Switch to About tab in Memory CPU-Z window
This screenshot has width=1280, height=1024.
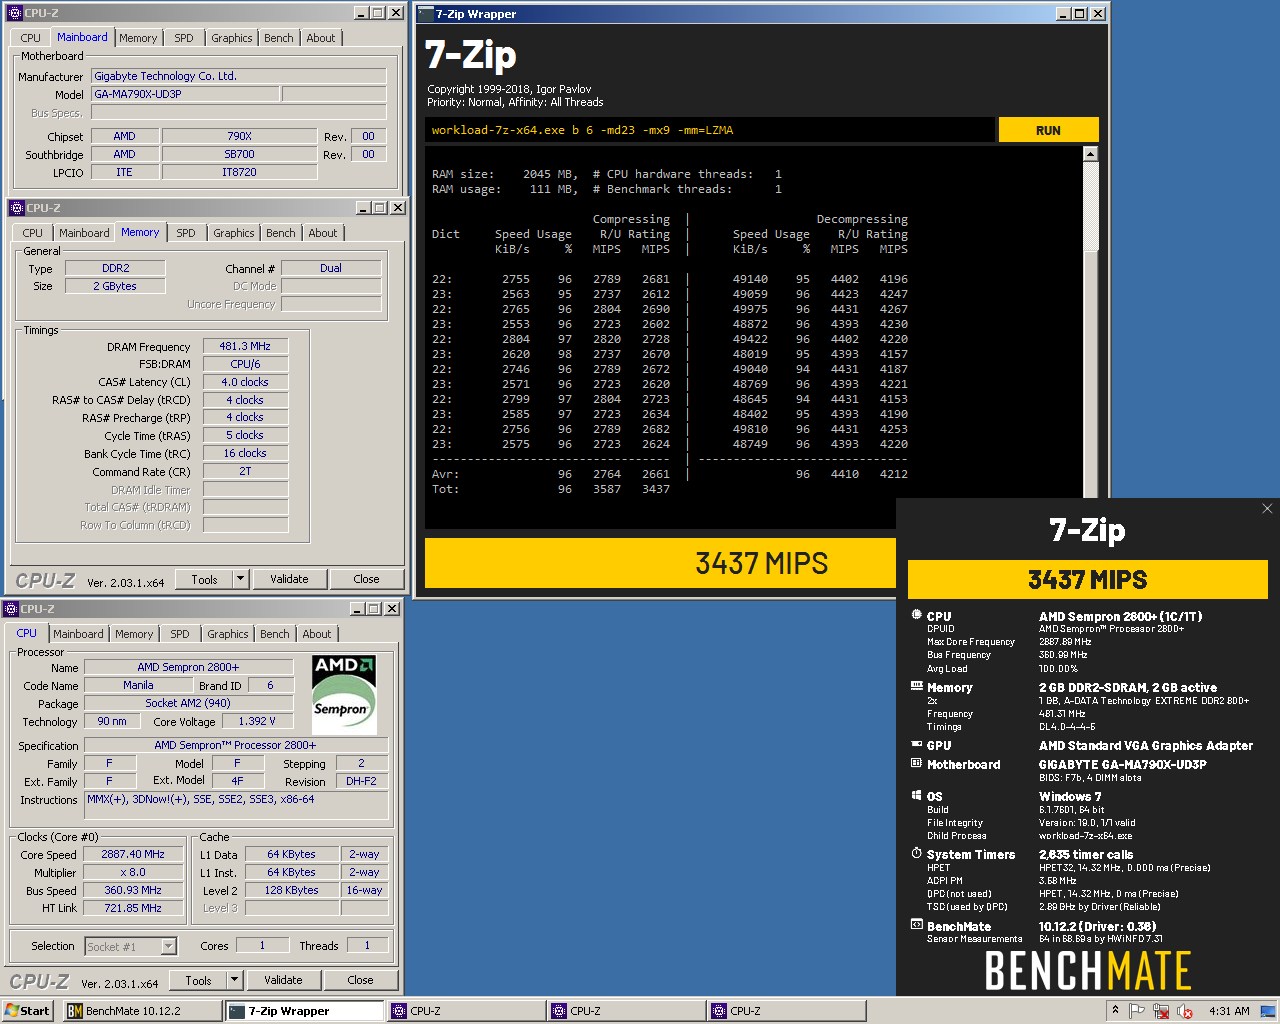[323, 233]
